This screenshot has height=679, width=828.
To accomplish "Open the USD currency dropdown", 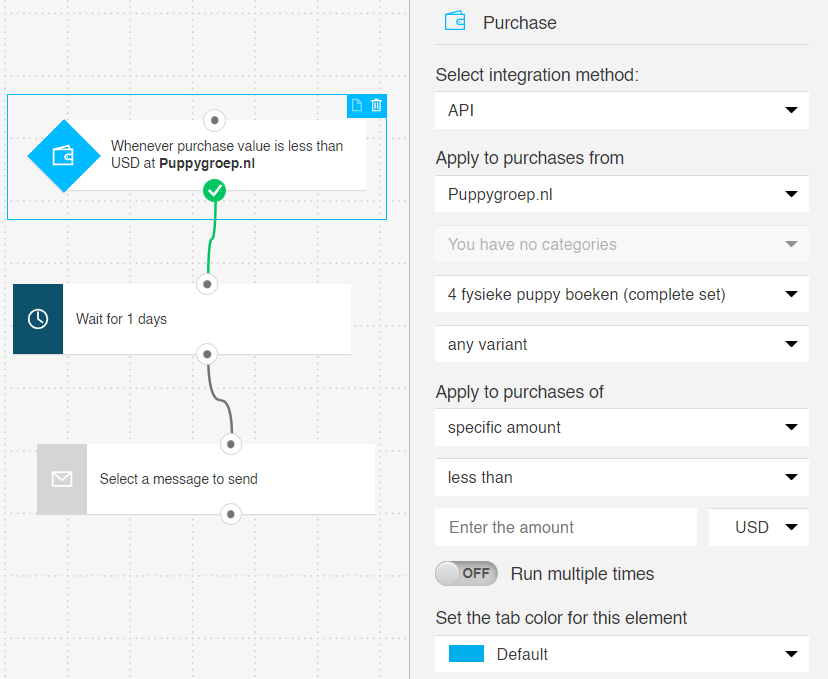I will point(758,527).
